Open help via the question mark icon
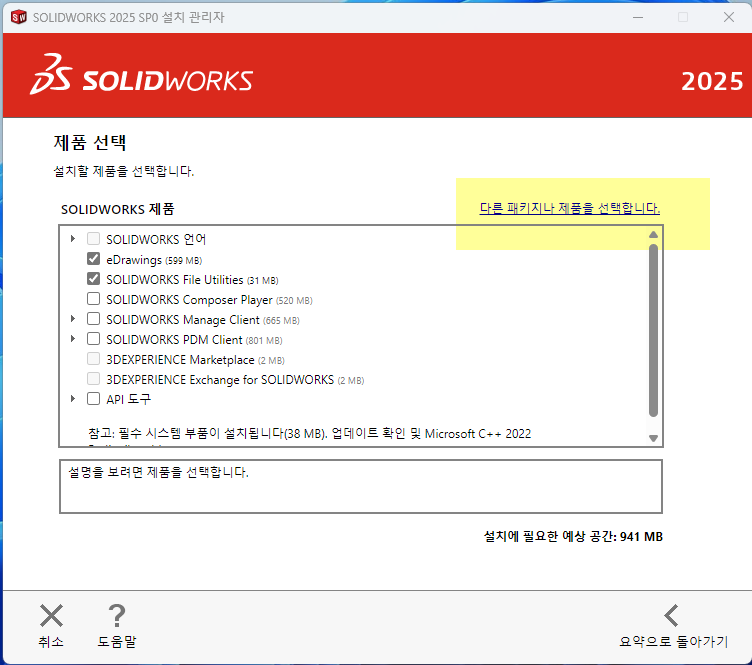The image size is (752, 665). click(117, 616)
